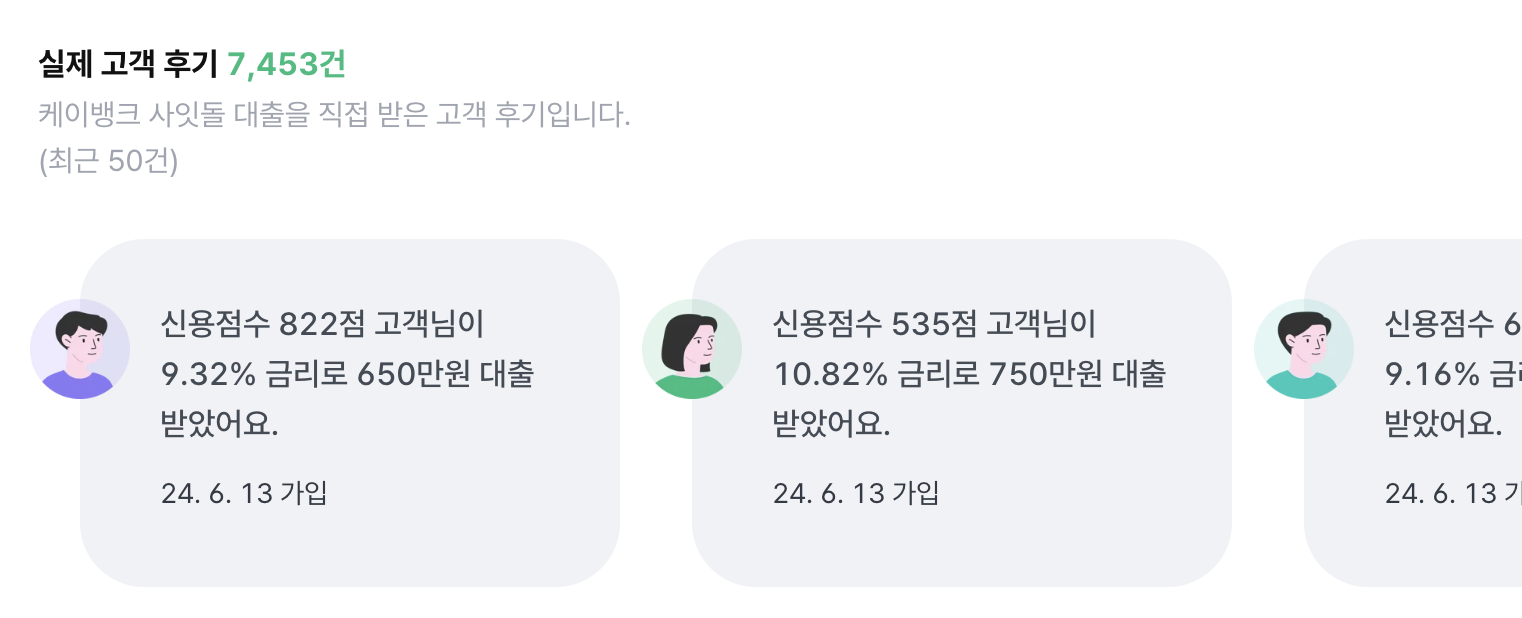
Task: Click the green review count 7,453건
Action: tap(286, 64)
